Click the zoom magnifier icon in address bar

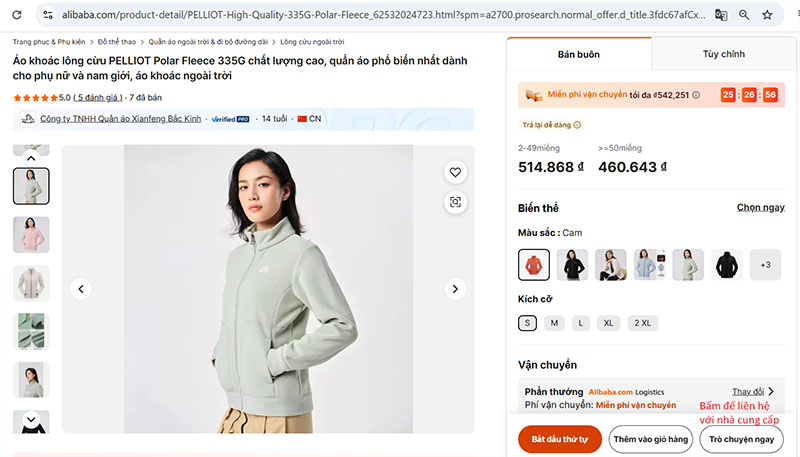click(x=744, y=15)
